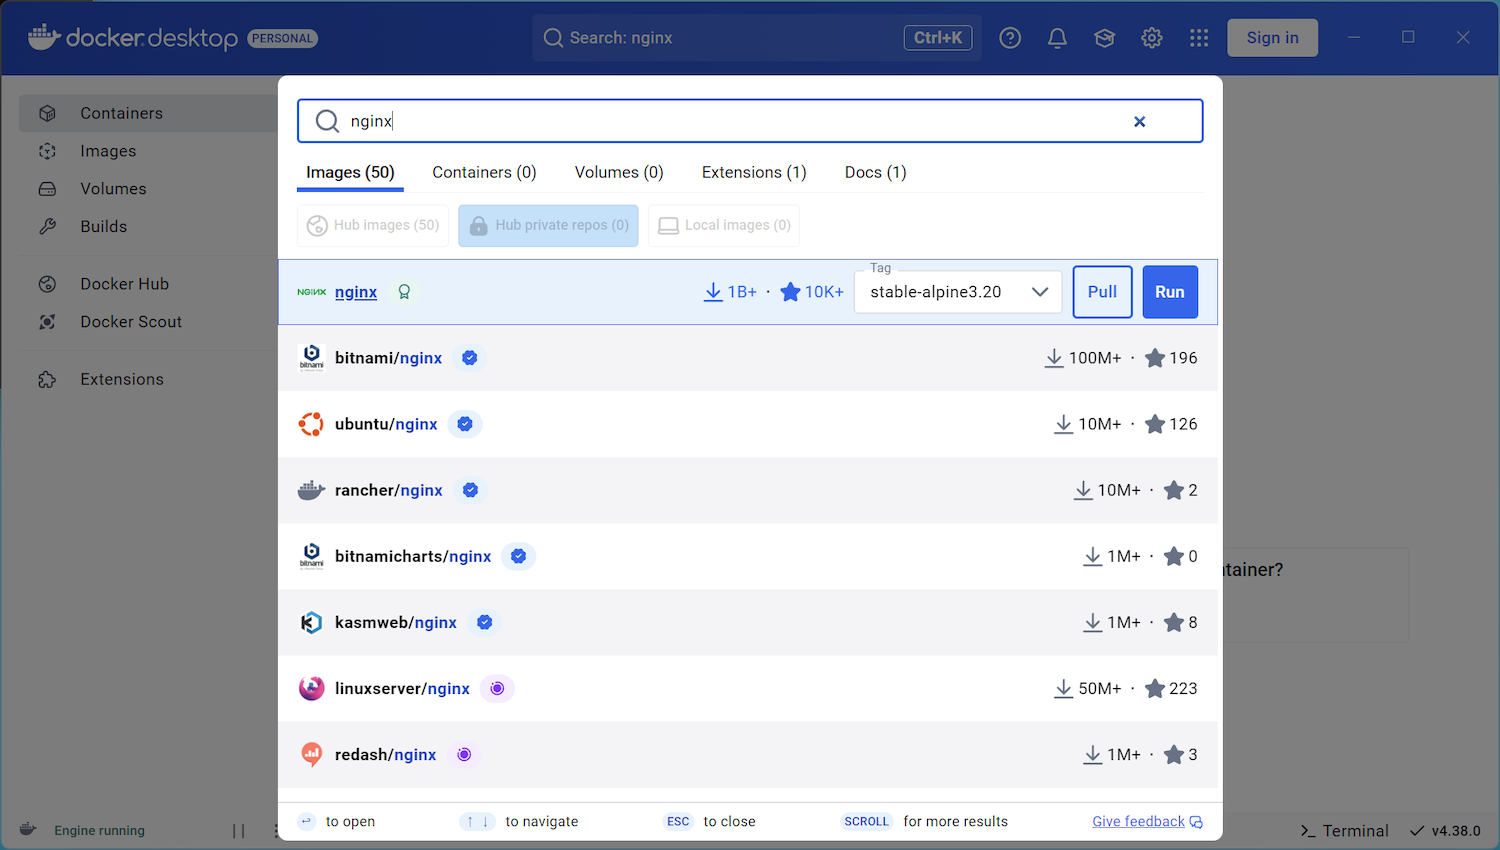Click the ubuntu logo icon

(311, 424)
